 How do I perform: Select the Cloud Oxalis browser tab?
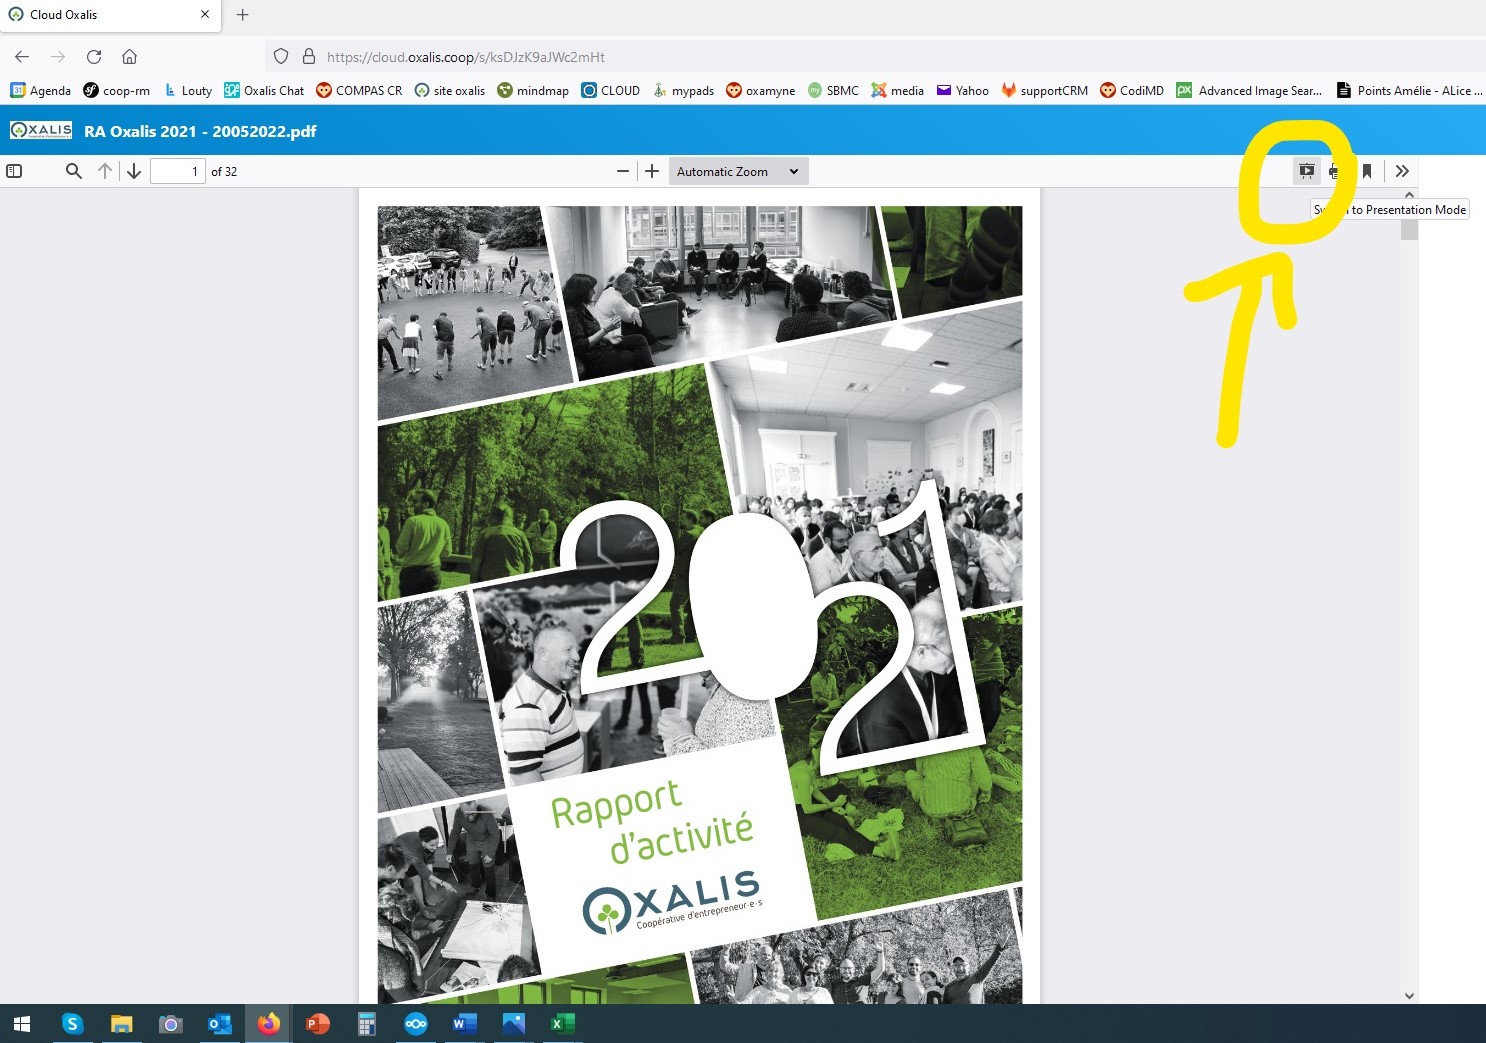[x=100, y=15]
